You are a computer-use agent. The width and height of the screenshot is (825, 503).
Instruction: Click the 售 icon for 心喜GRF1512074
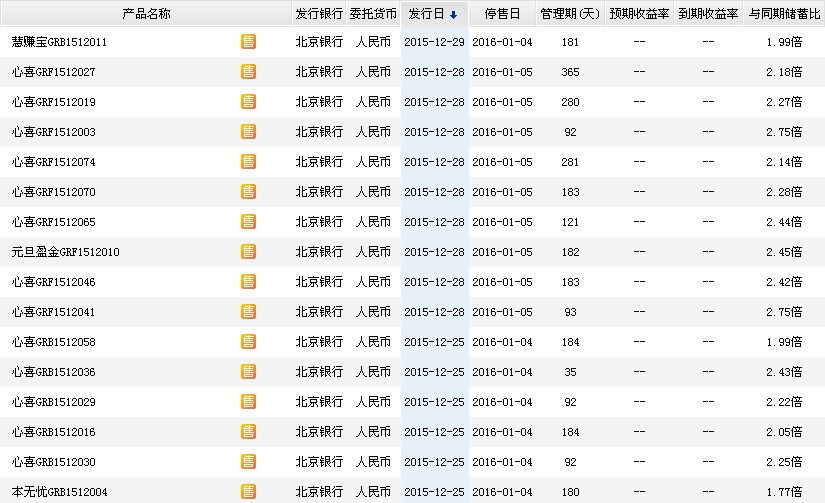pos(248,162)
